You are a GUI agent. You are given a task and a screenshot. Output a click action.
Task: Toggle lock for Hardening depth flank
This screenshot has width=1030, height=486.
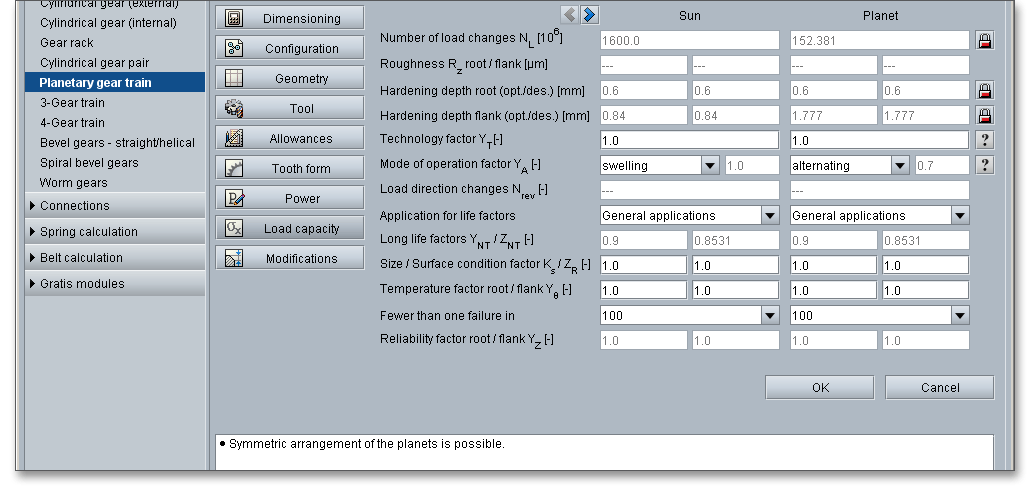pos(985,116)
